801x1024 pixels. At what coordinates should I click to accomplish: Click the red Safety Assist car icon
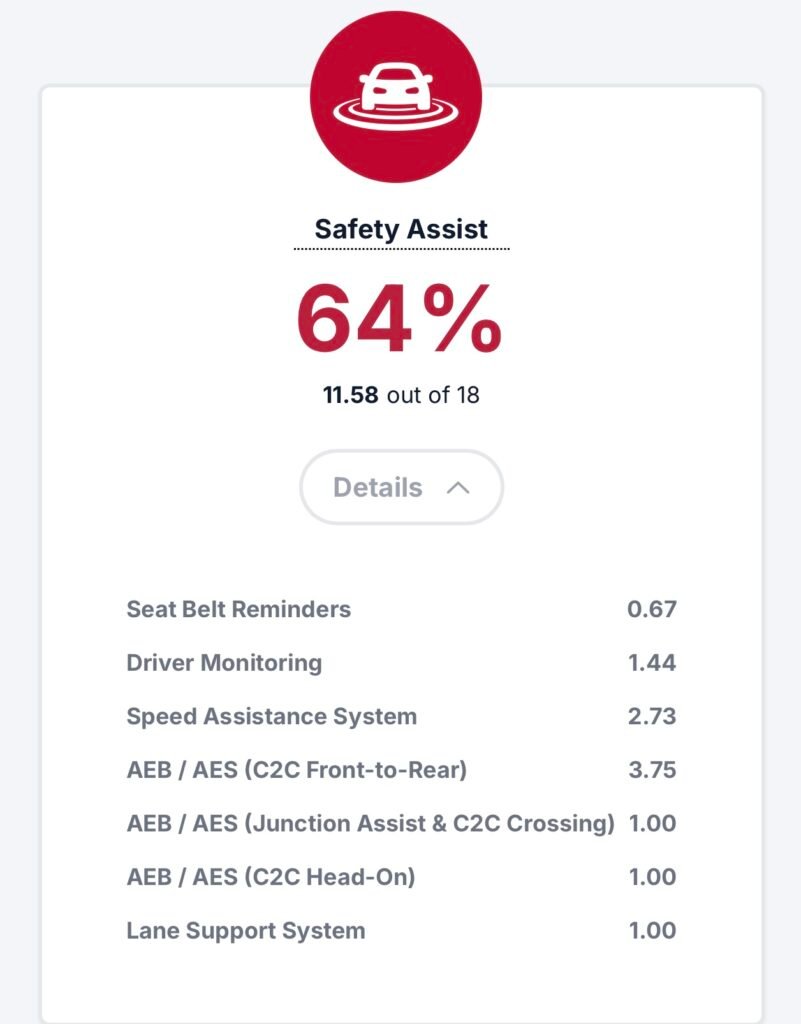pos(396,97)
